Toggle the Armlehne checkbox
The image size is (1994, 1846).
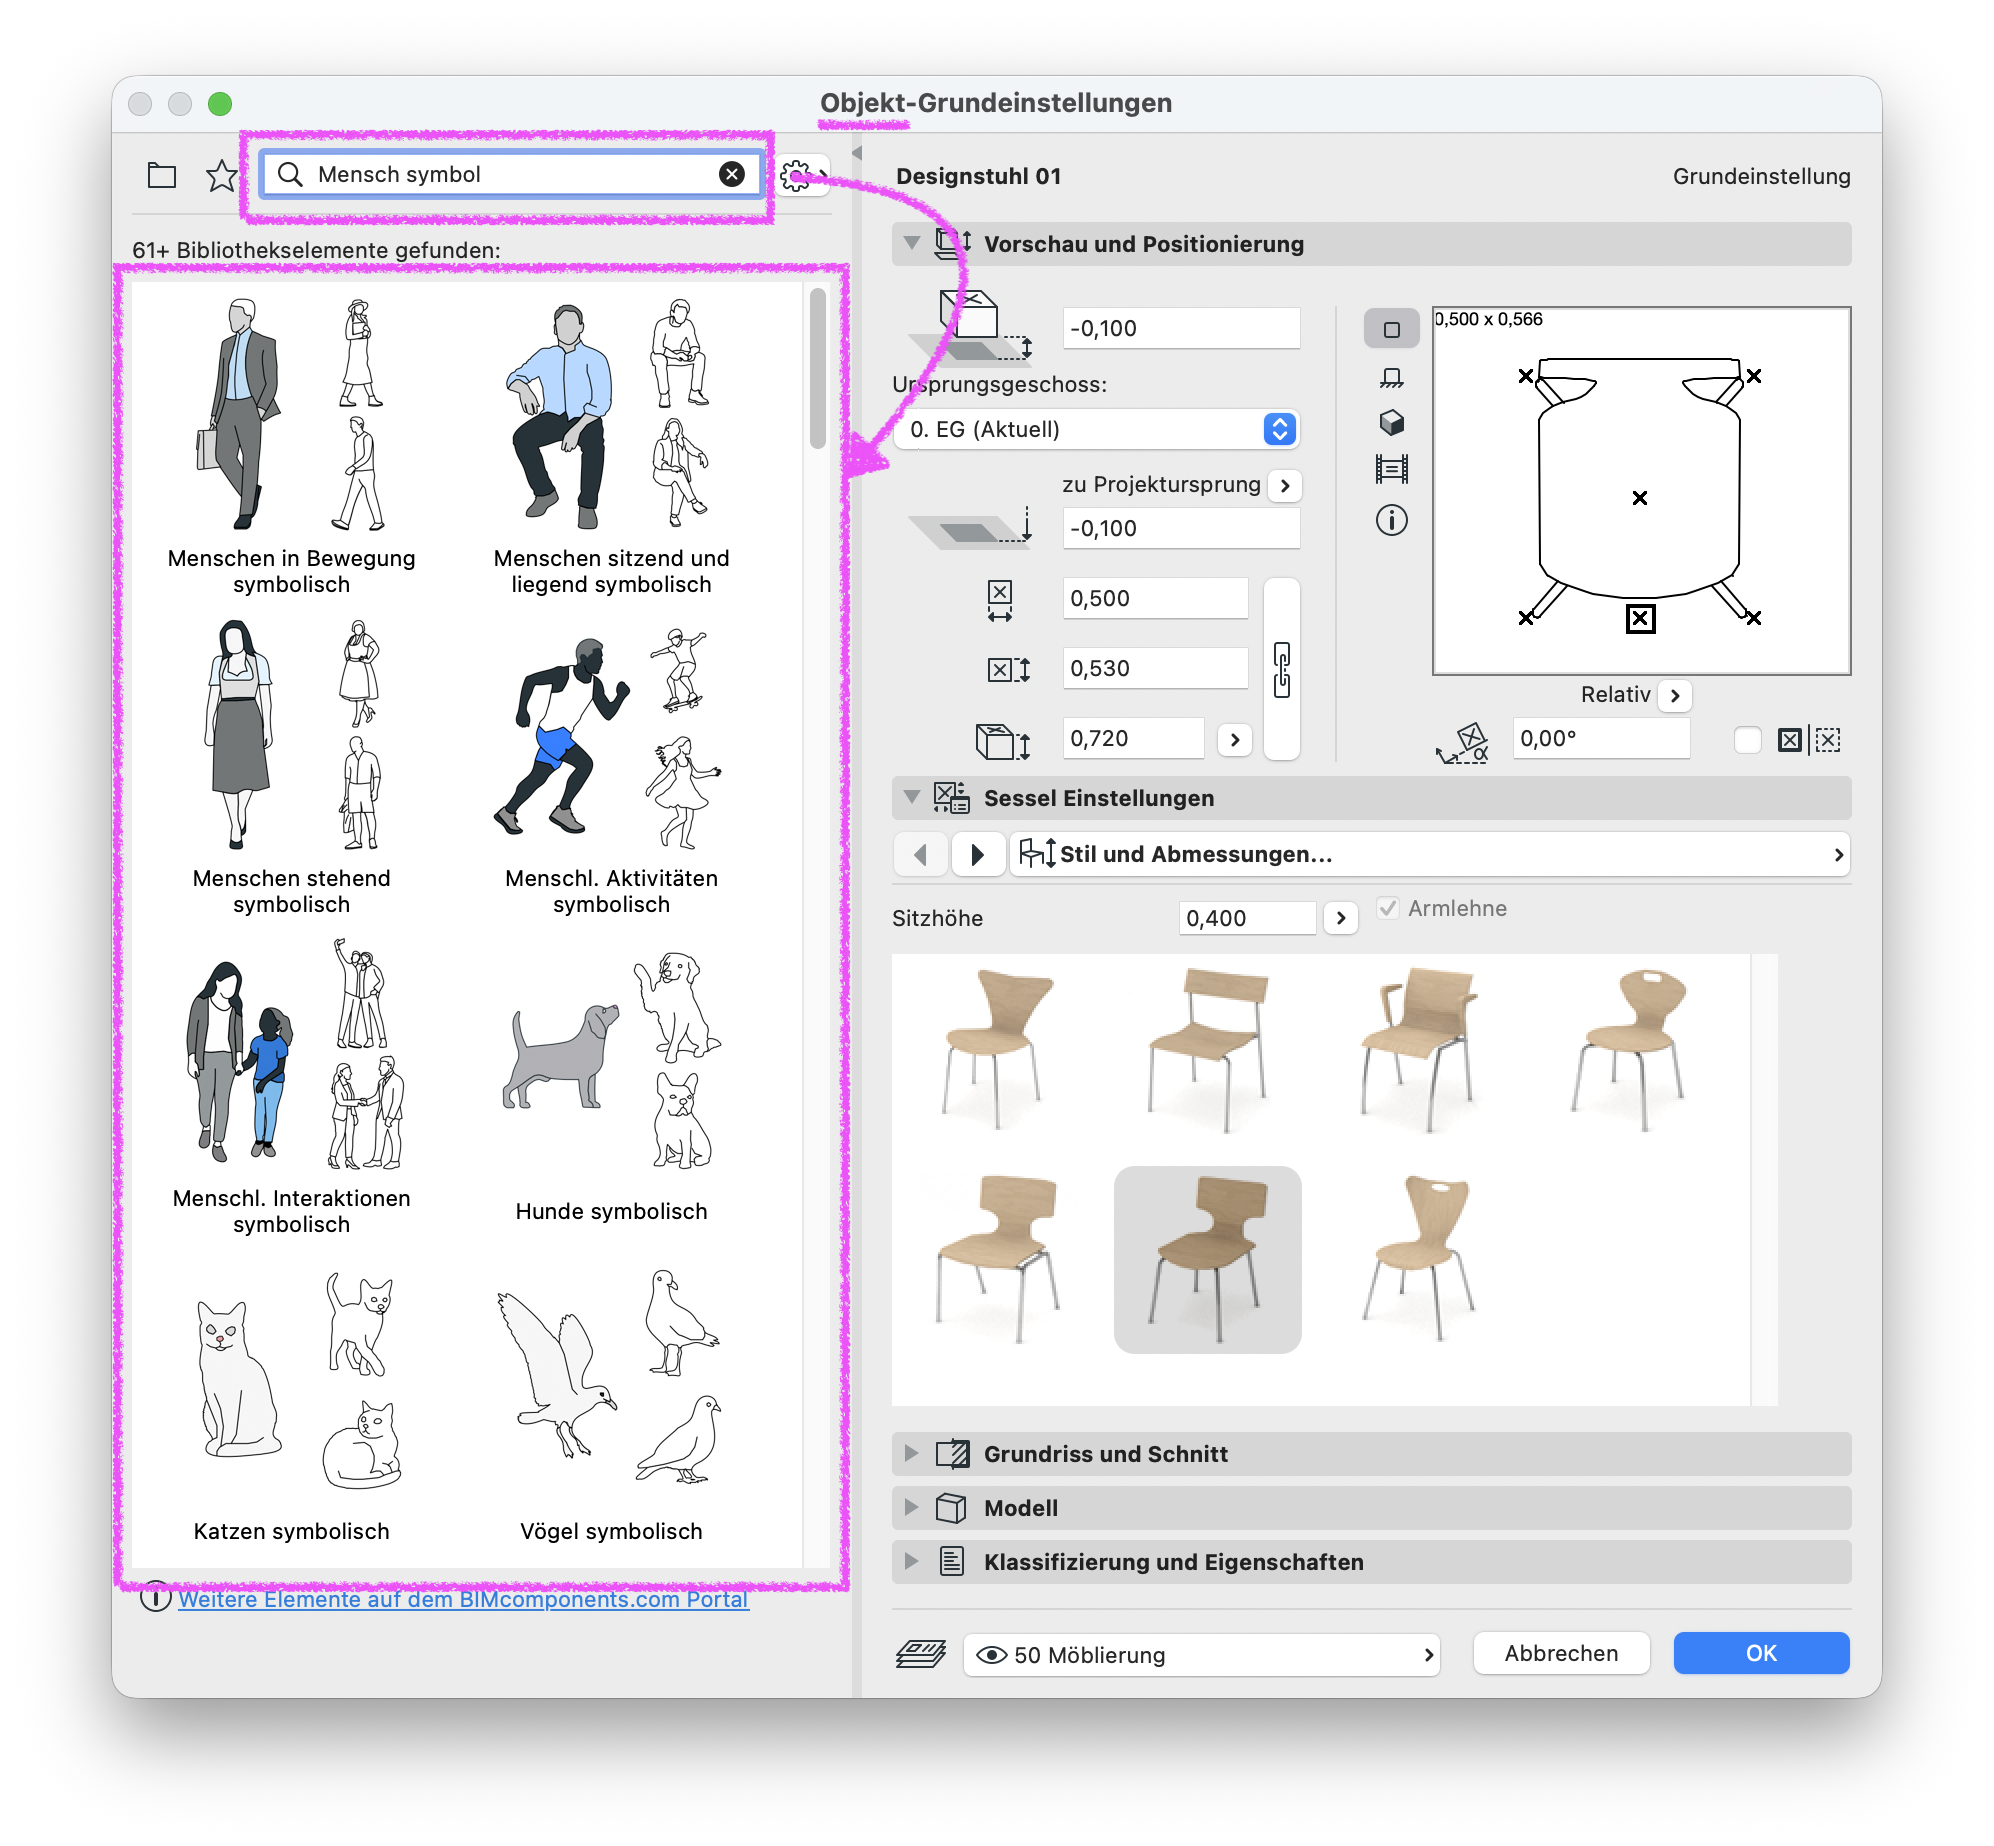(1387, 908)
